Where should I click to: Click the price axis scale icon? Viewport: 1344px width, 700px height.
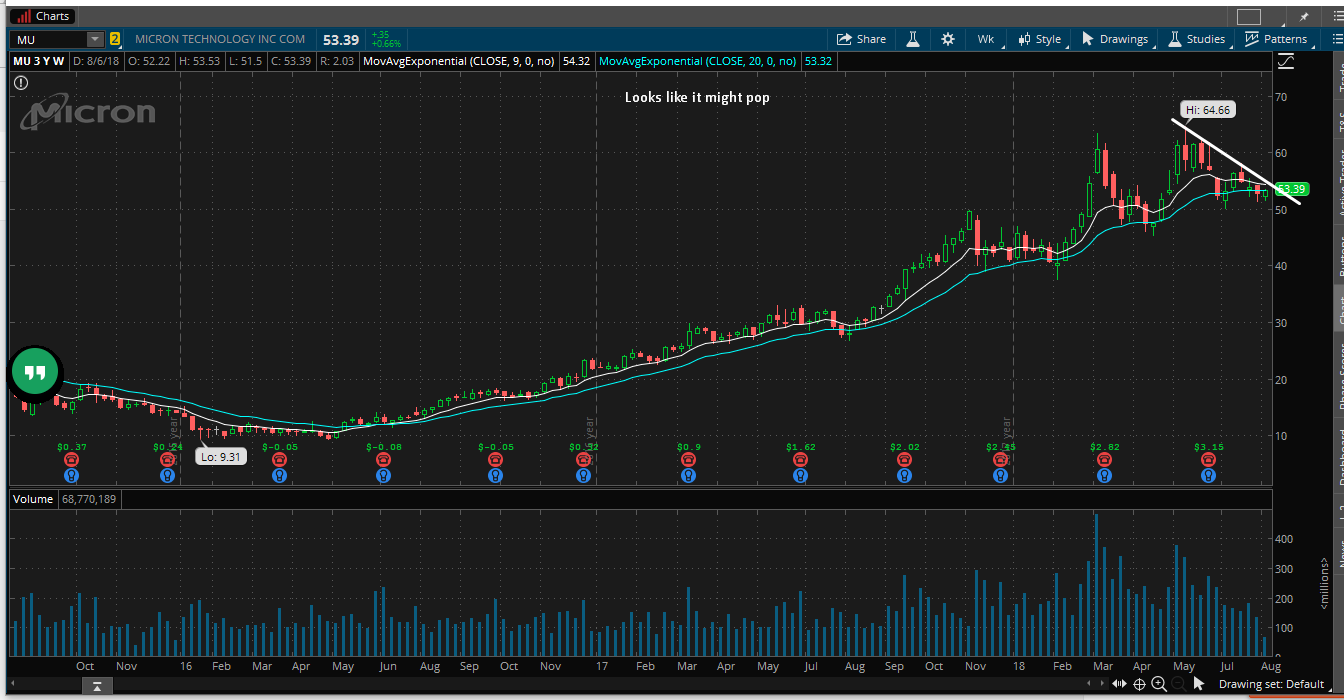point(1286,61)
